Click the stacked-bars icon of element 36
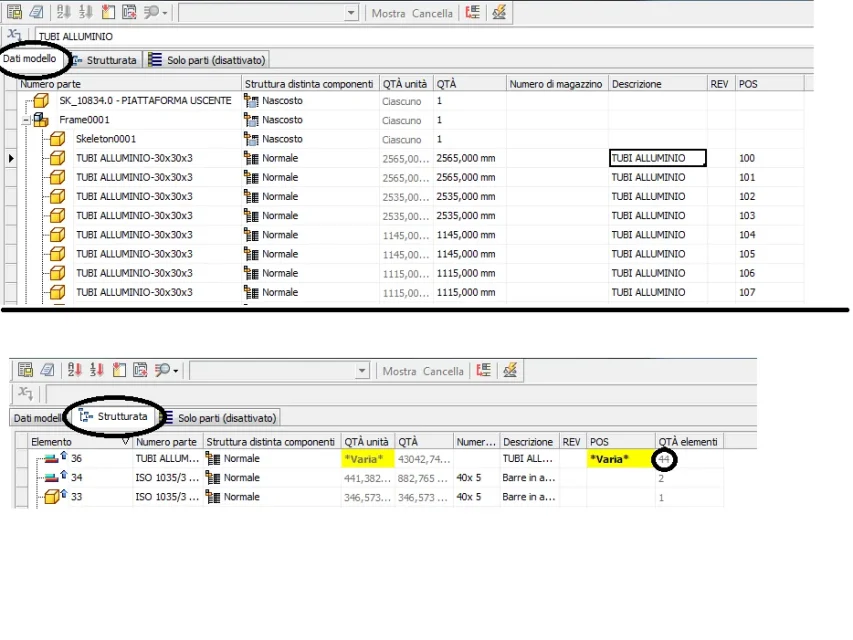Screen dimensions: 853x640 point(52,459)
